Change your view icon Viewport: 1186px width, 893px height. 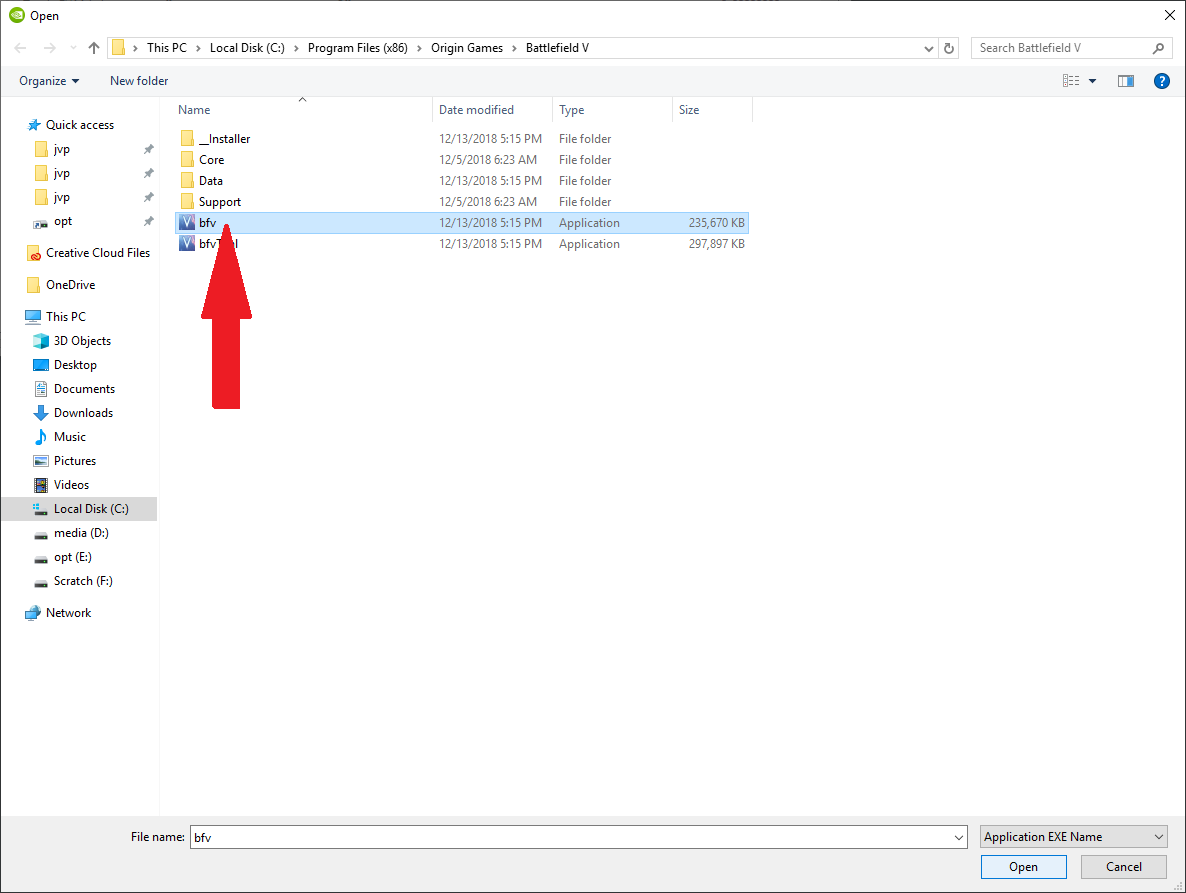[x=1071, y=81]
